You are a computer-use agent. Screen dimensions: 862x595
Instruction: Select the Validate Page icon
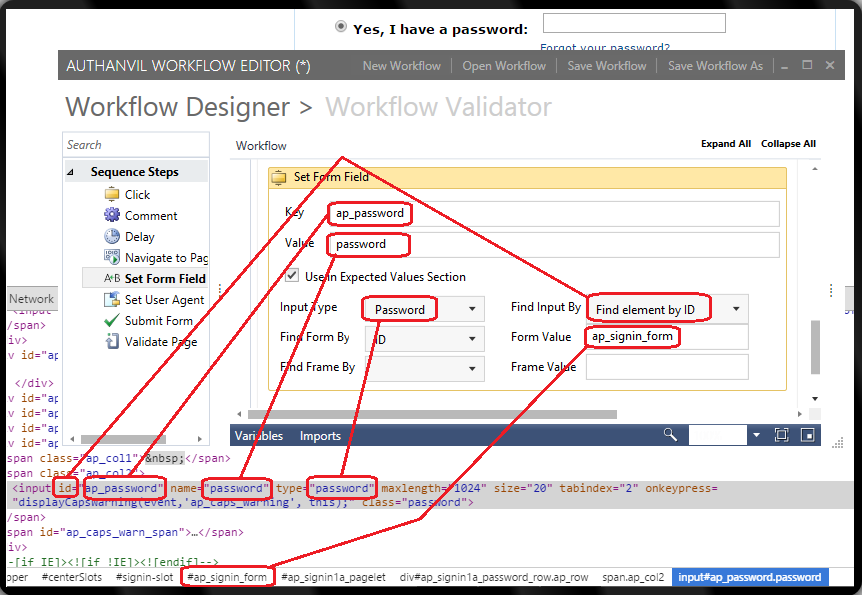(x=112, y=341)
